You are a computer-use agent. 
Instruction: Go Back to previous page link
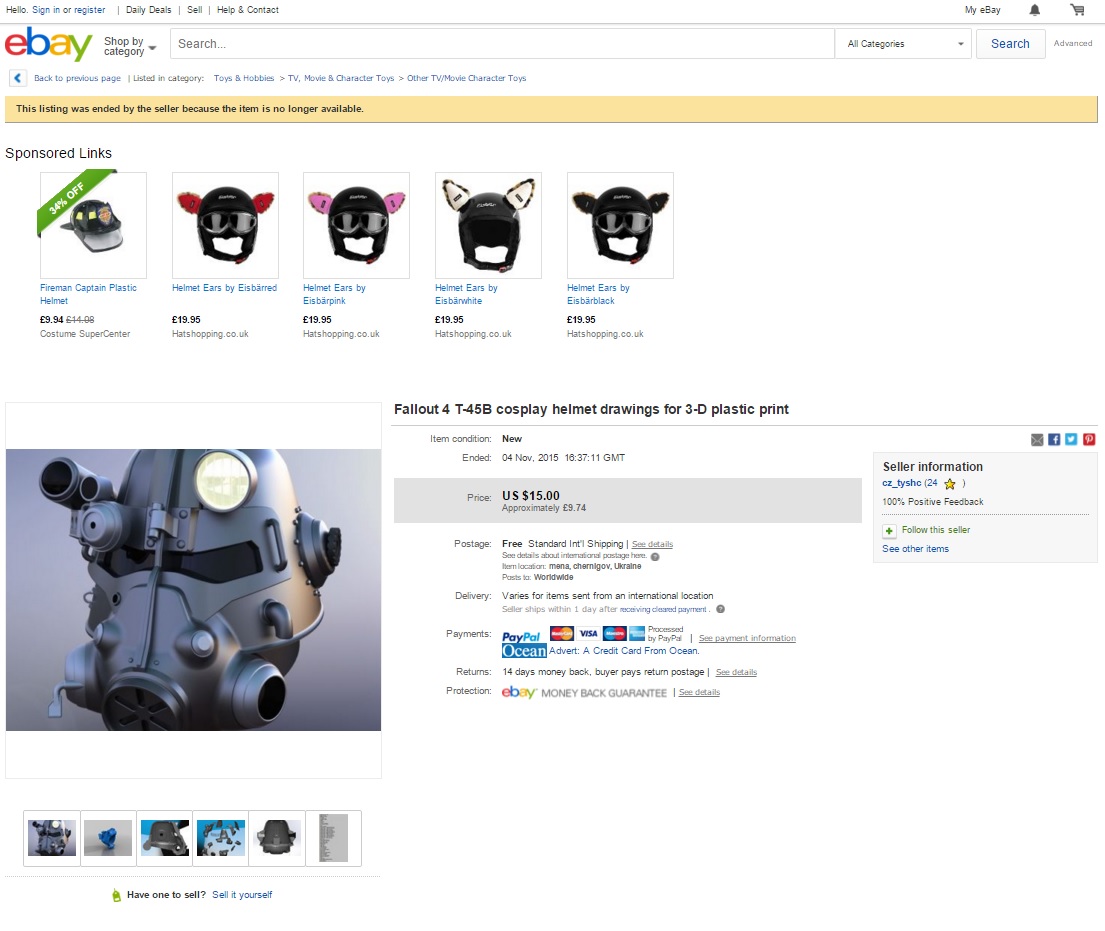tap(78, 78)
